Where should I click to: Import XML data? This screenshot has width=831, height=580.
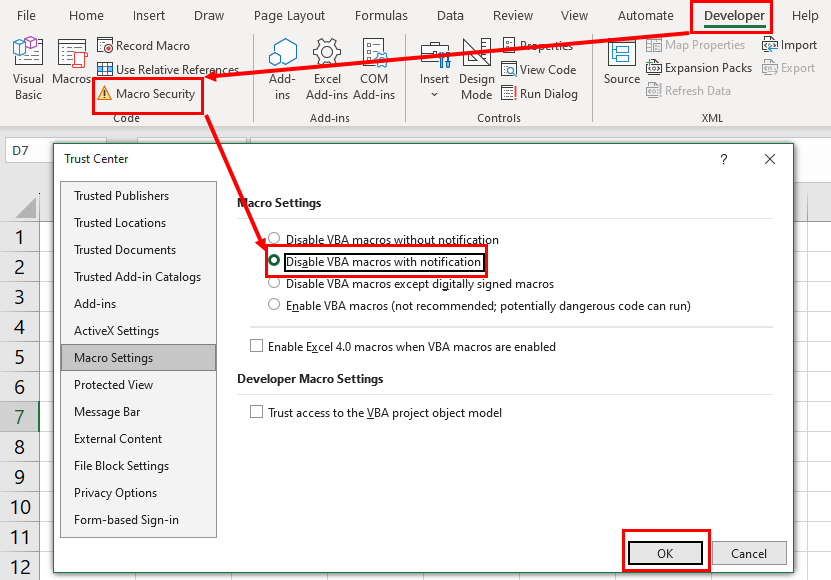pyautogui.click(x=789, y=45)
